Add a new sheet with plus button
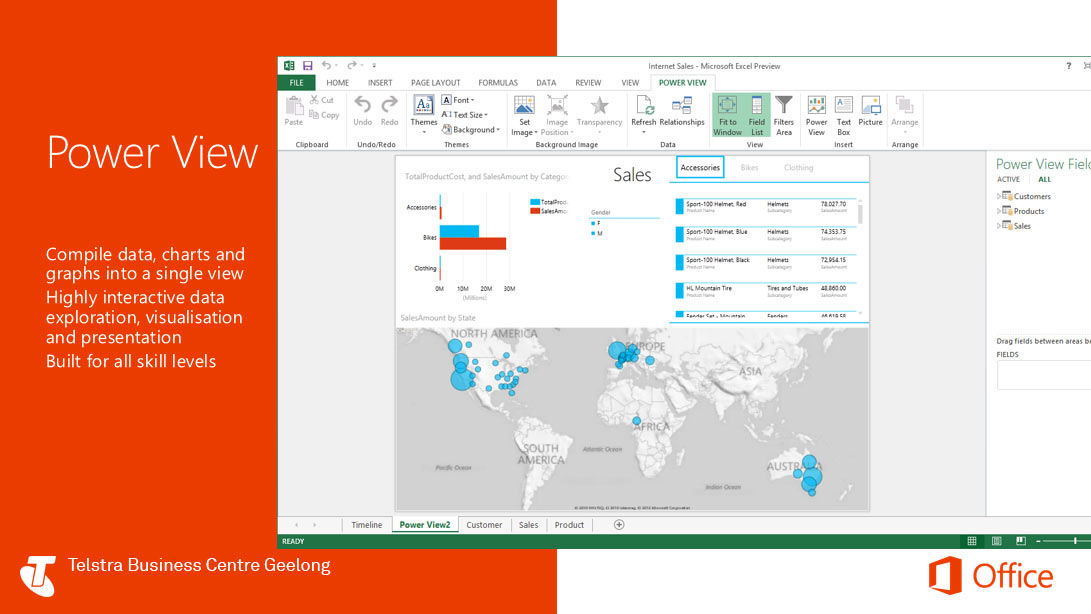This screenshot has height=614, width=1091. pos(619,525)
